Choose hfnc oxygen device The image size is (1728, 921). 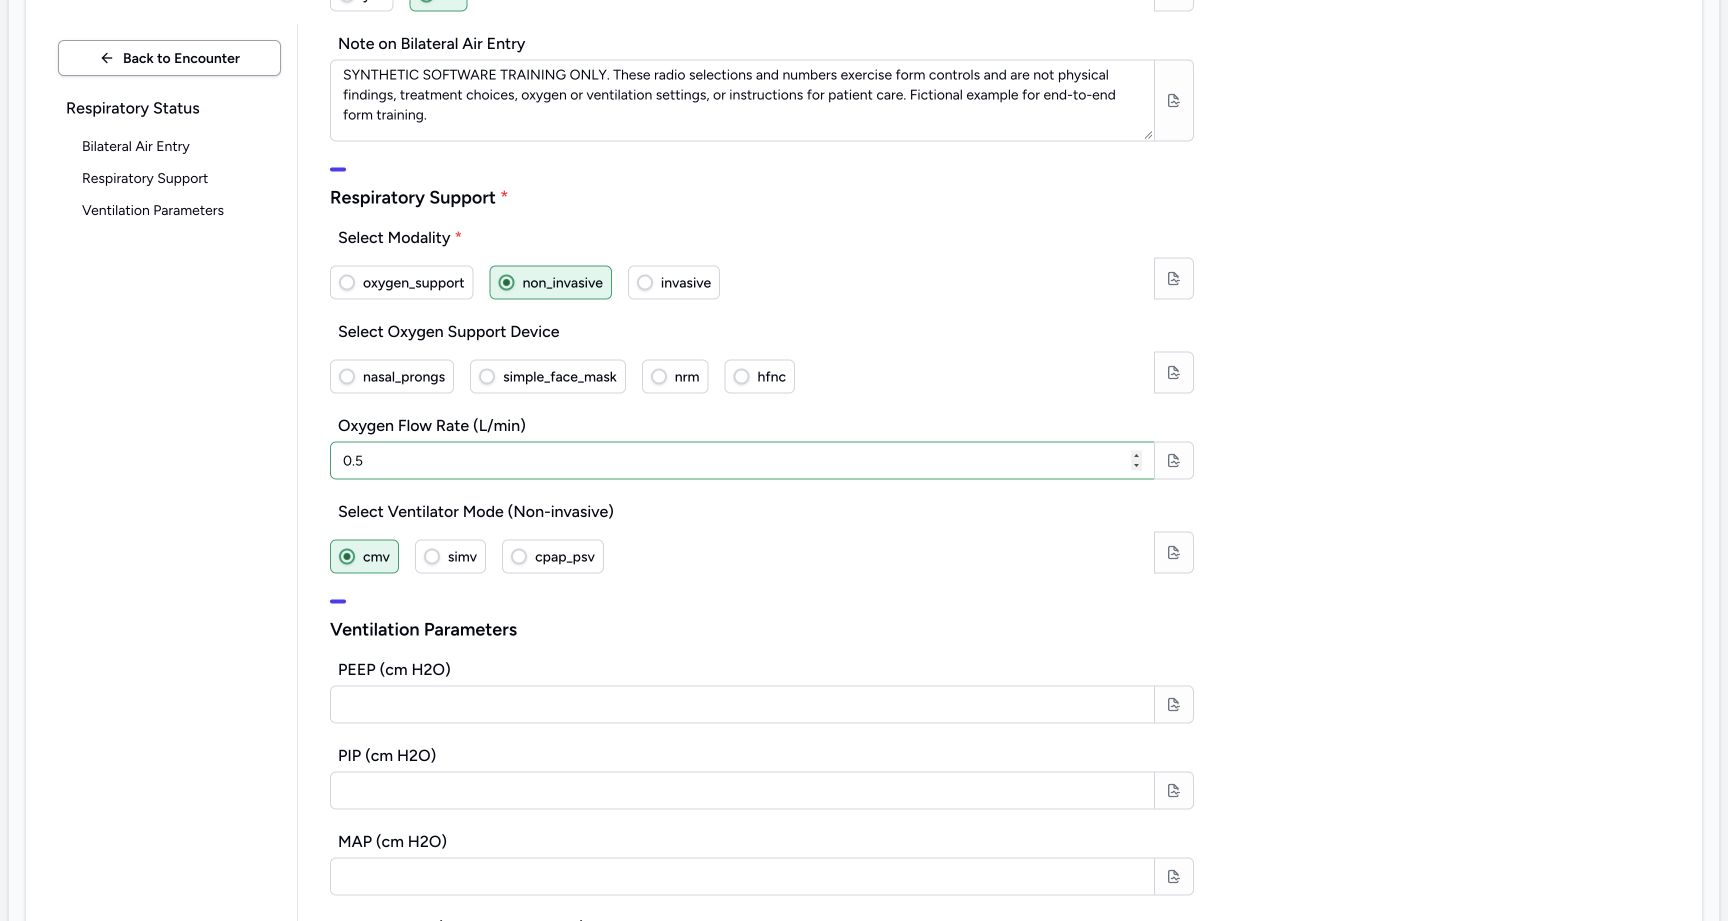pyautogui.click(x=759, y=377)
